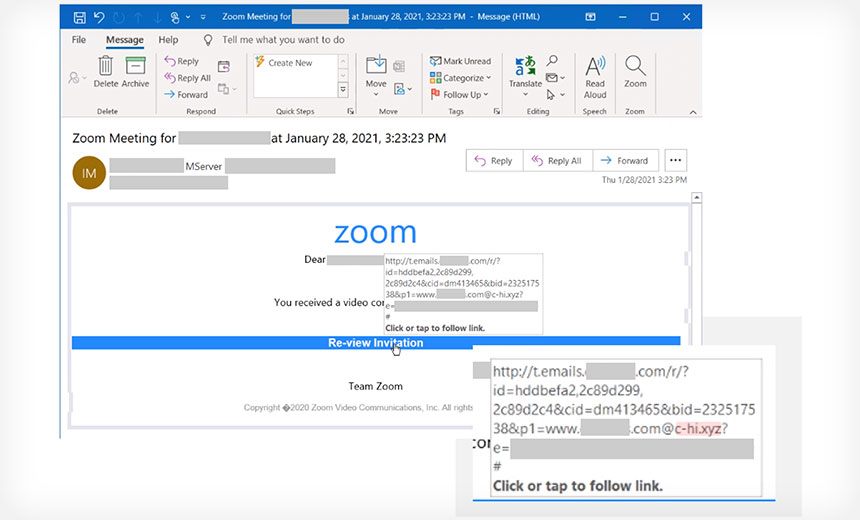Open the Categorize dropdown
This screenshot has width=860, height=520.
click(460, 78)
